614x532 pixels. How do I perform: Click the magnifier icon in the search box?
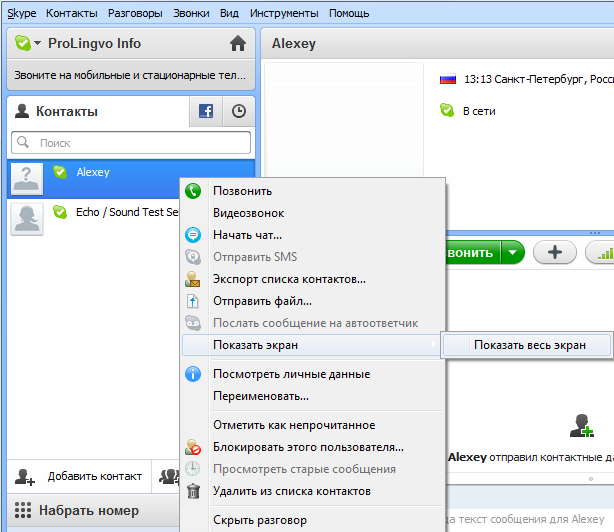[x=23, y=142]
